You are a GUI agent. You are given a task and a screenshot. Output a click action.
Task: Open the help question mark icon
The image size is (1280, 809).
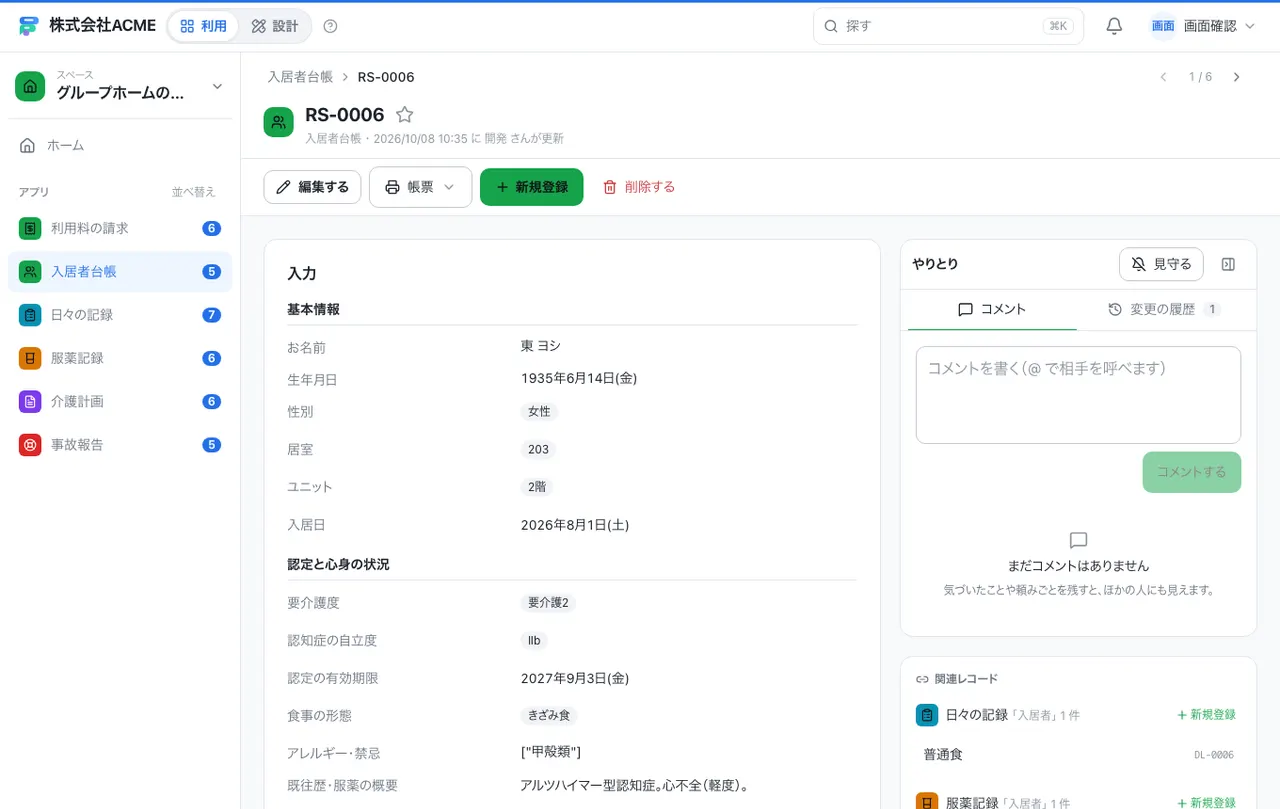[x=331, y=26]
